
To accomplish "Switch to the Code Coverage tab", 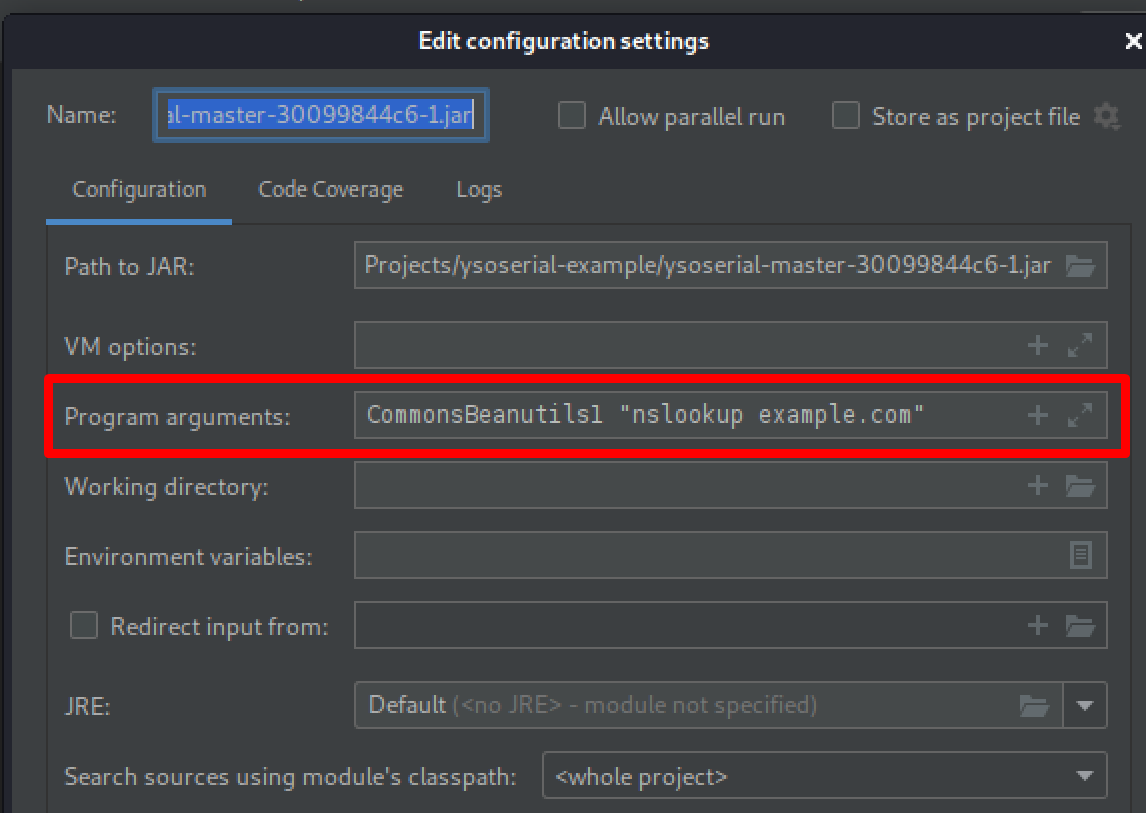I will pos(330,189).
